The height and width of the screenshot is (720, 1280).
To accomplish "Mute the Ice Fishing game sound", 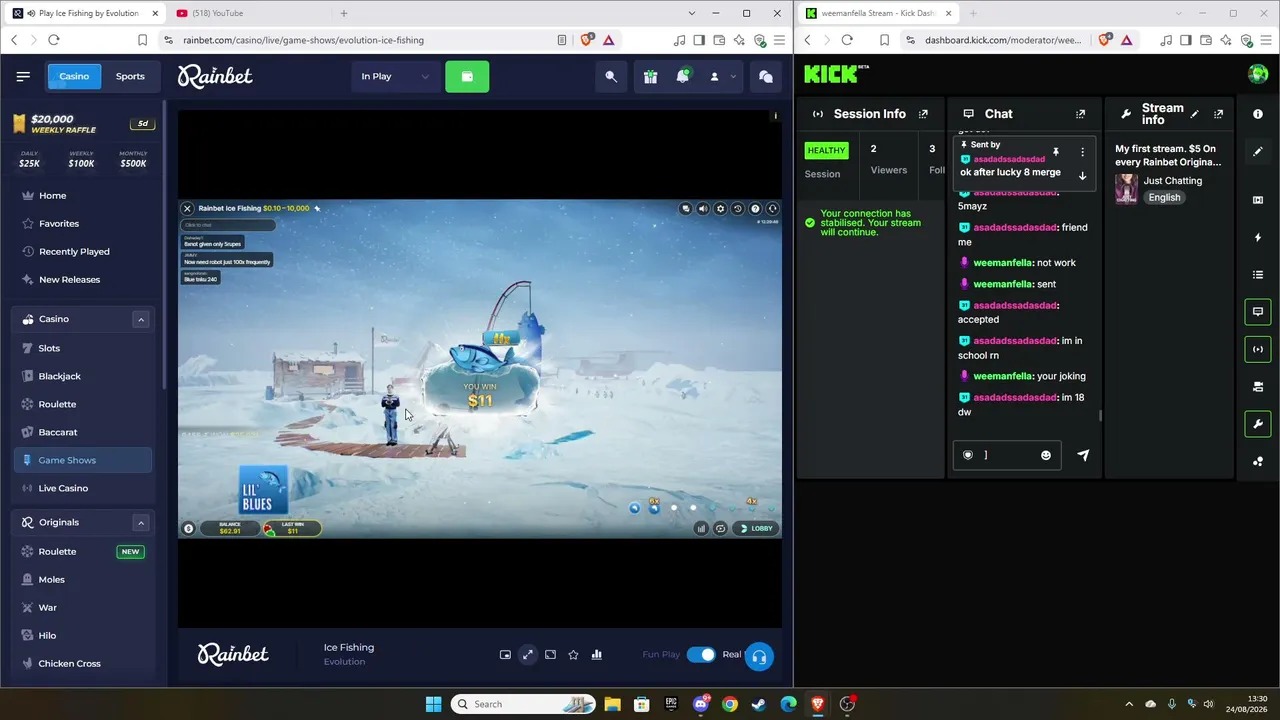I will [x=703, y=209].
